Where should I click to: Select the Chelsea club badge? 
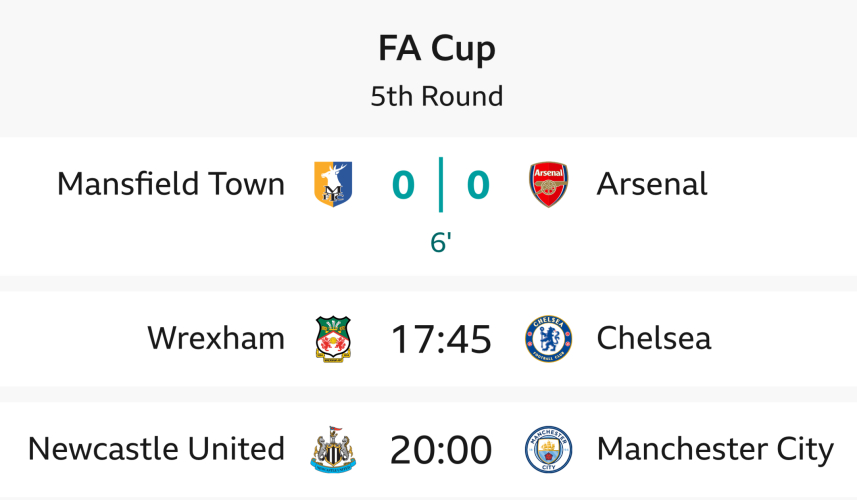coord(548,339)
